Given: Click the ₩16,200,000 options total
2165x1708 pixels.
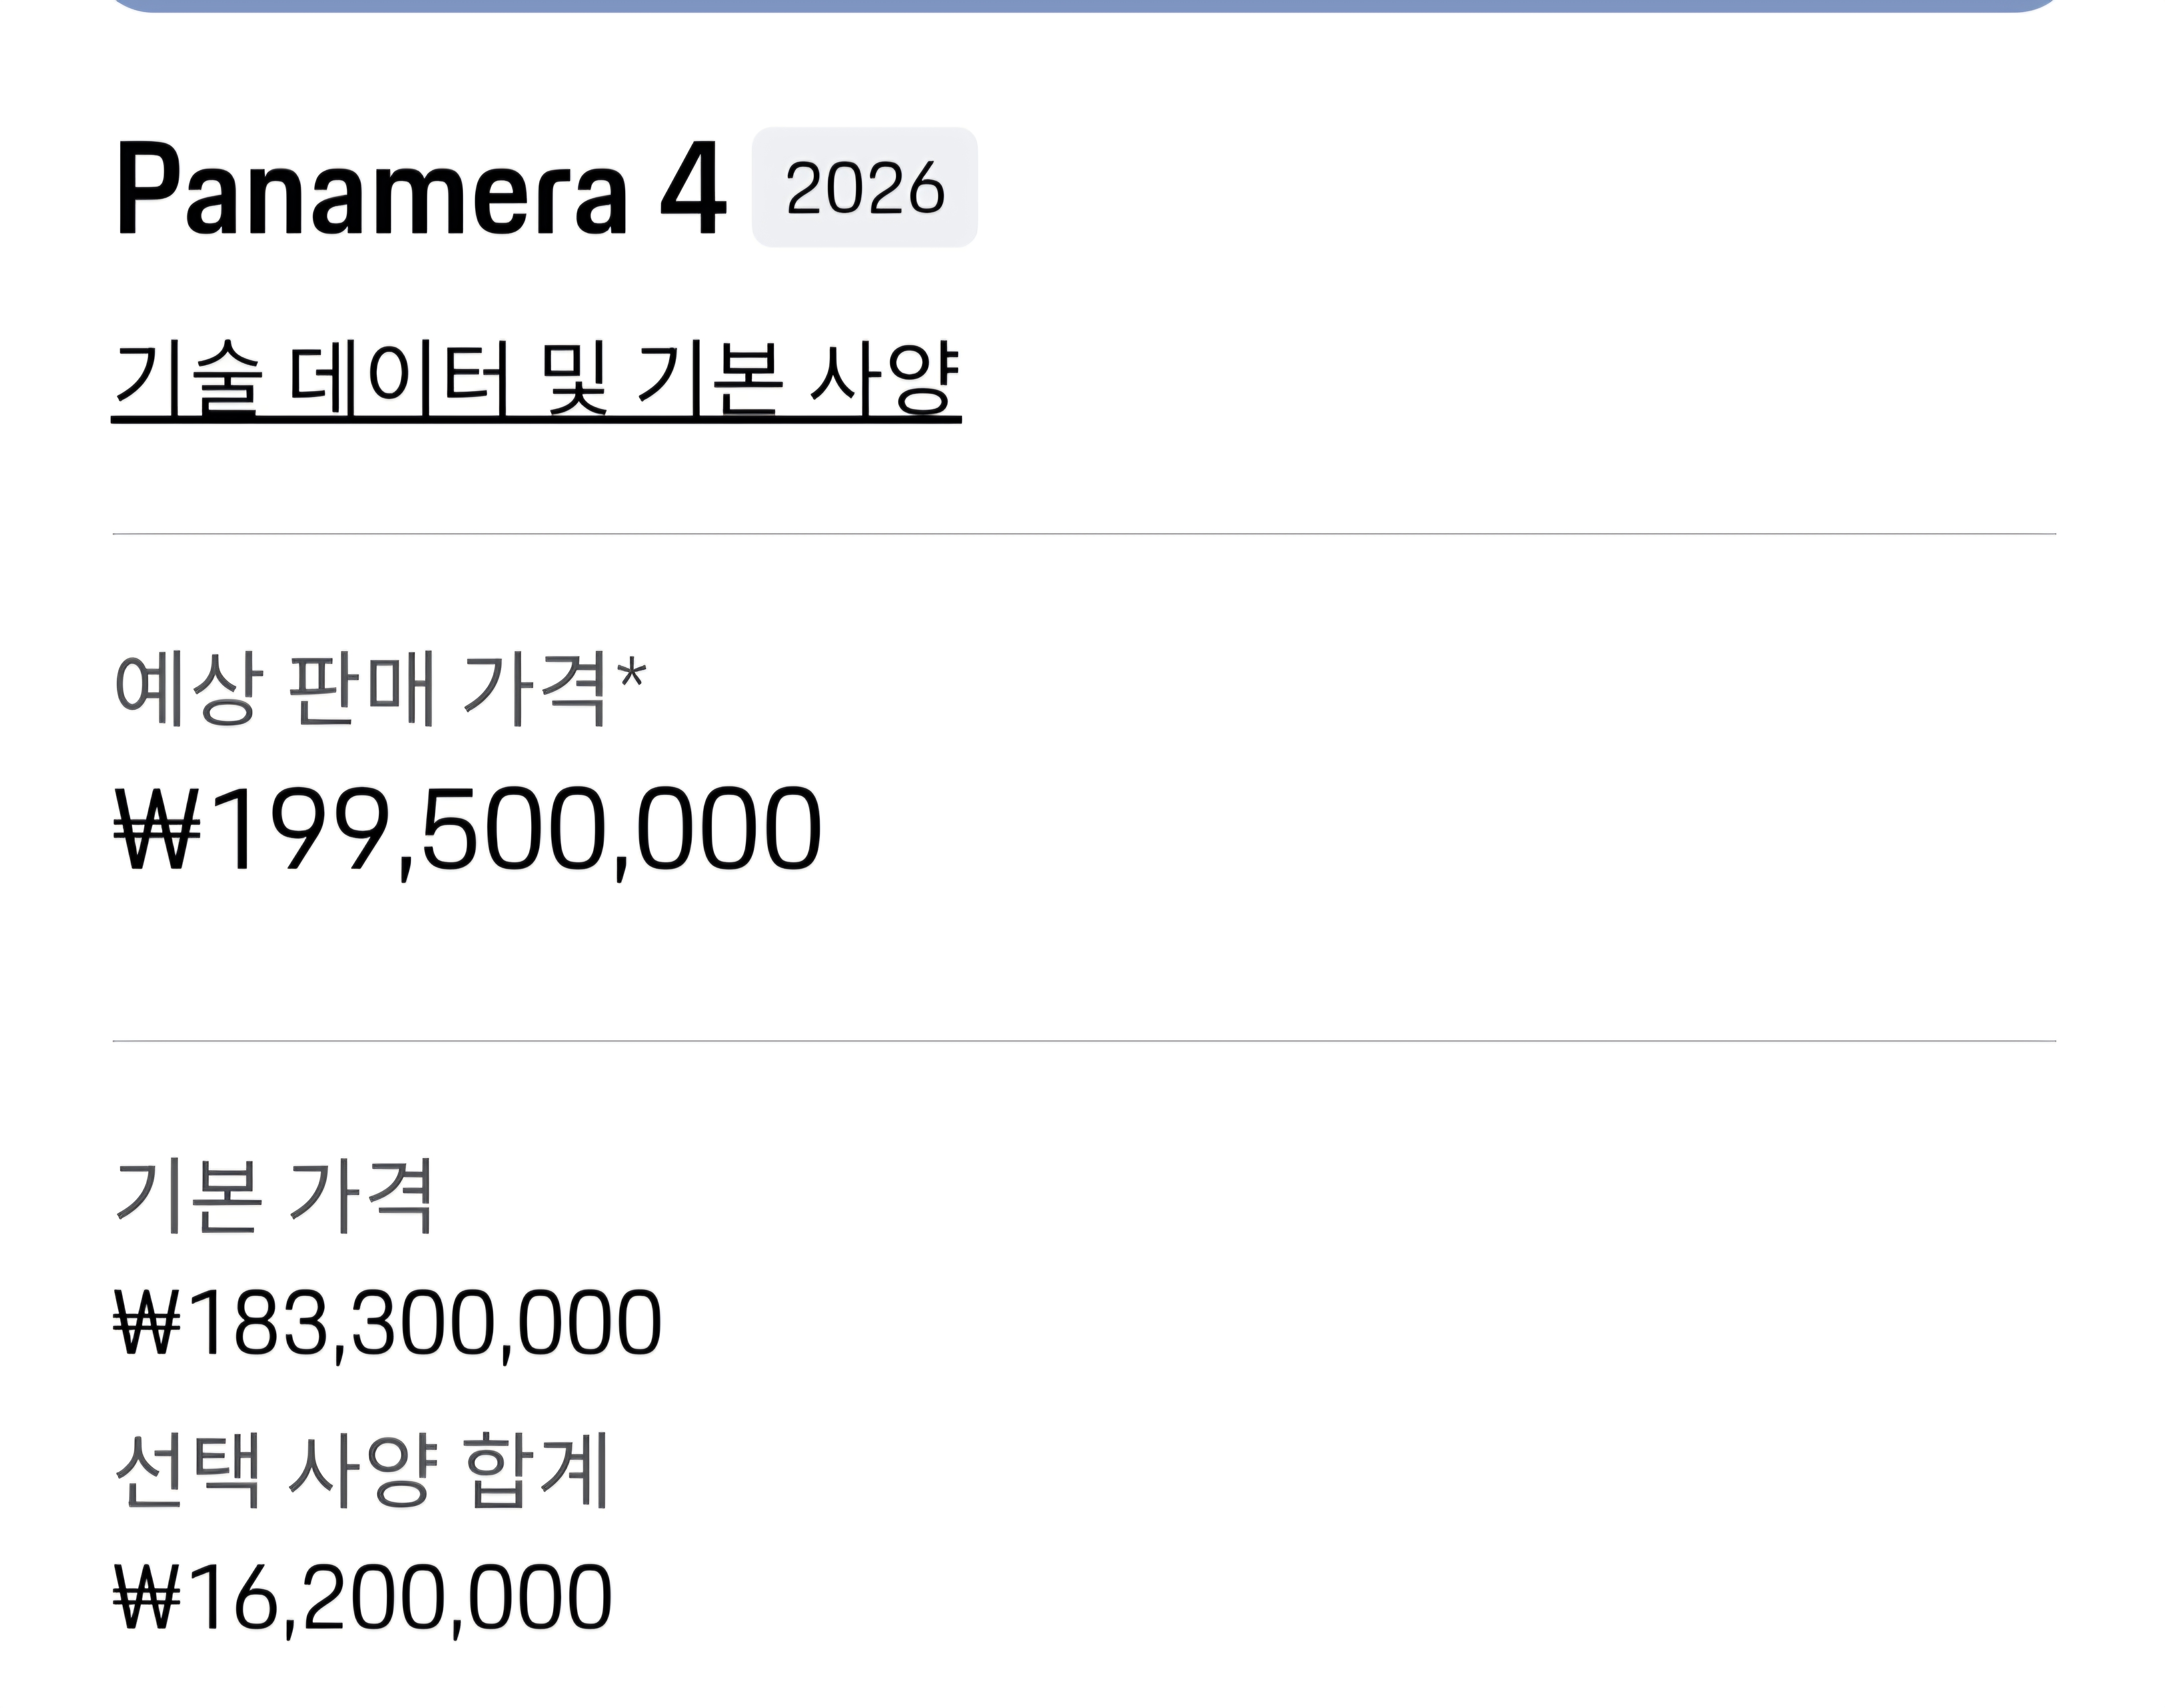Looking at the screenshot, I should pos(362,1597).
